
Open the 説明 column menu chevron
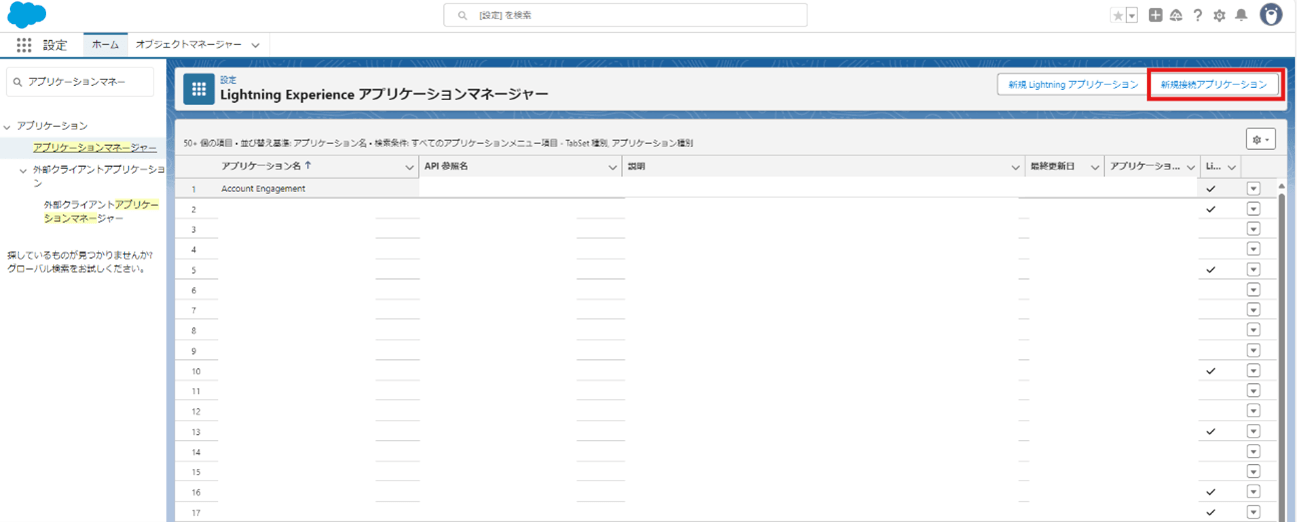tap(1016, 167)
